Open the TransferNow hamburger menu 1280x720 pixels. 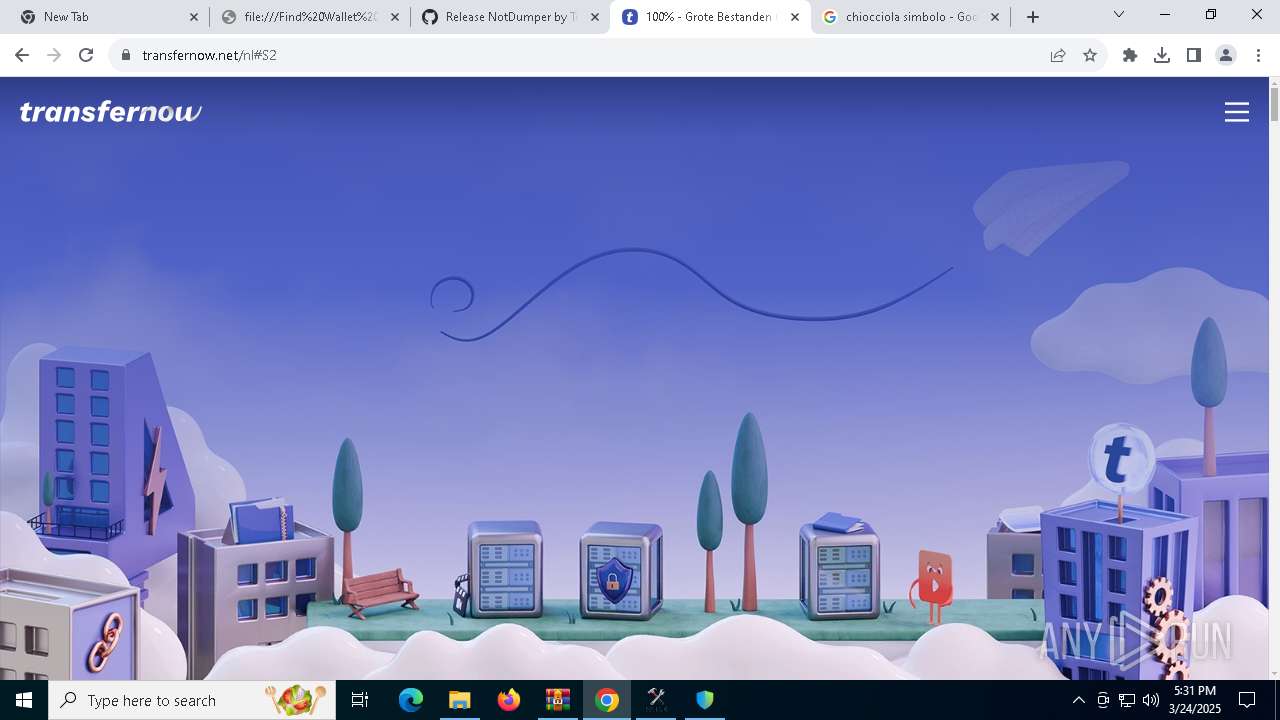pyautogui.click(x=1237, y=112)
